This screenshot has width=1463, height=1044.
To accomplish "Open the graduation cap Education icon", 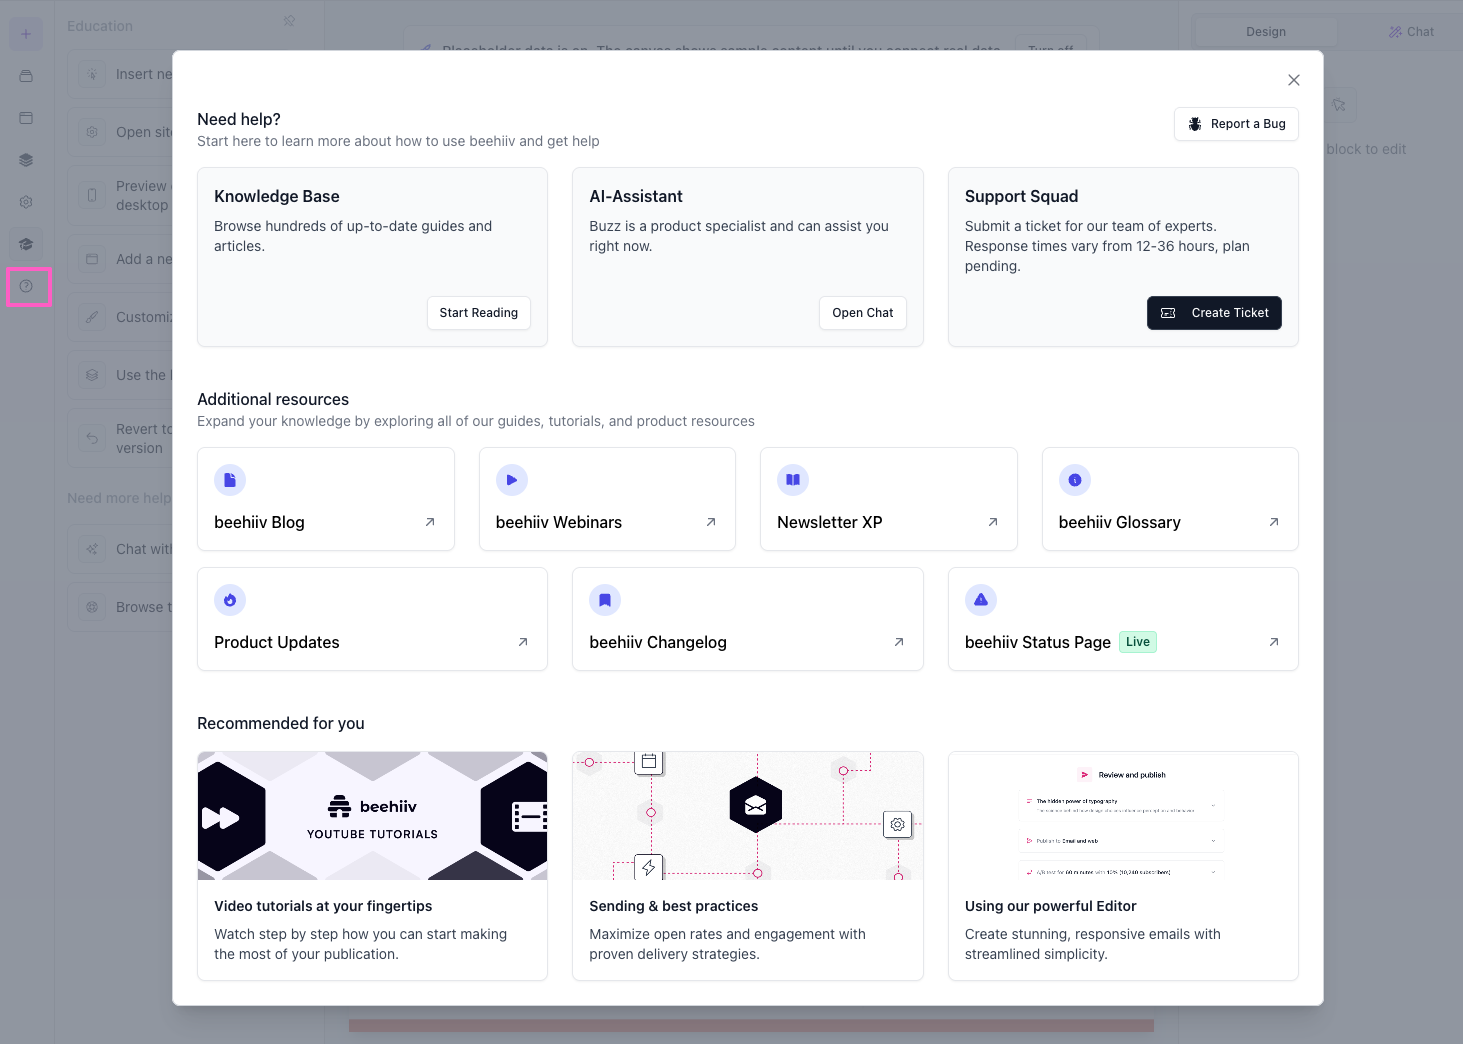I will pyautogui.click(x=26, y=244).
